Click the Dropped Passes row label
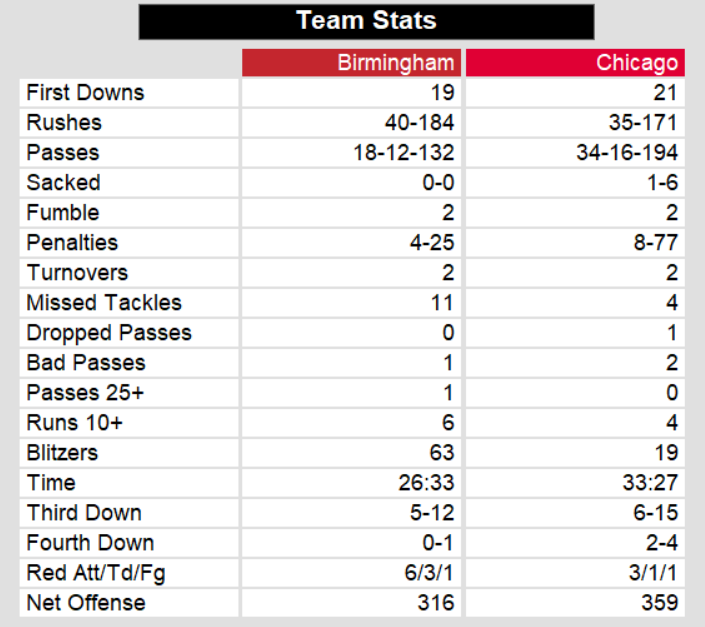This screenshot has width=705, height=627. point(109,333)
